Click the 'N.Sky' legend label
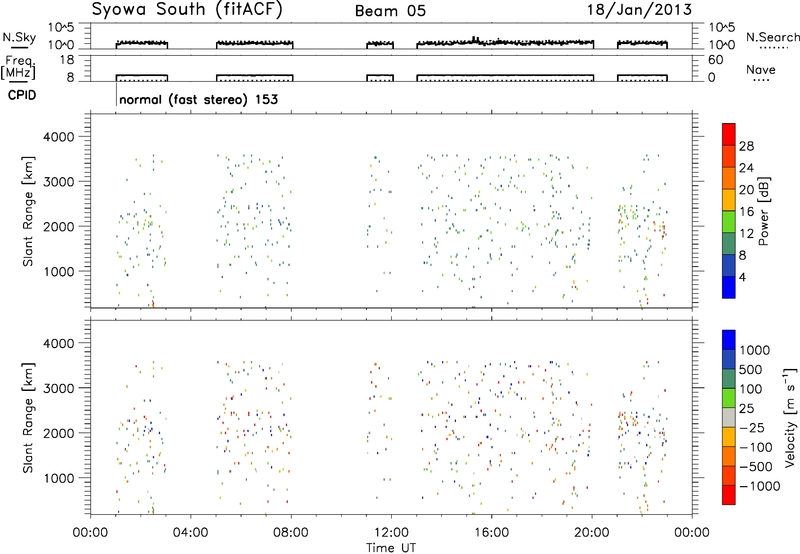Image resolution: width=800 pixels, height=554 pixels. pos(19,37)
